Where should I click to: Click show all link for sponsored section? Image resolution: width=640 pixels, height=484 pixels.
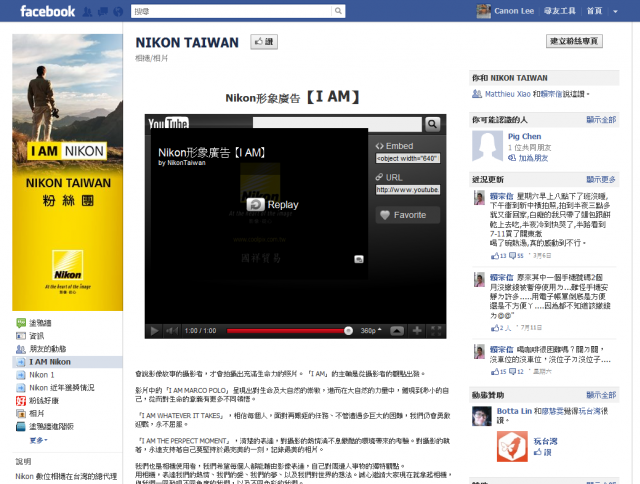tap(601, 395)
